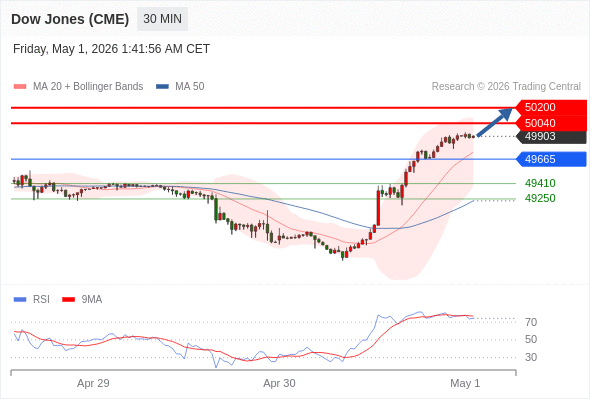The width and height of the screenshot is (590, 400).
Task: Click the Apr 29 date axis label
Action: click(x=93, y=383)
